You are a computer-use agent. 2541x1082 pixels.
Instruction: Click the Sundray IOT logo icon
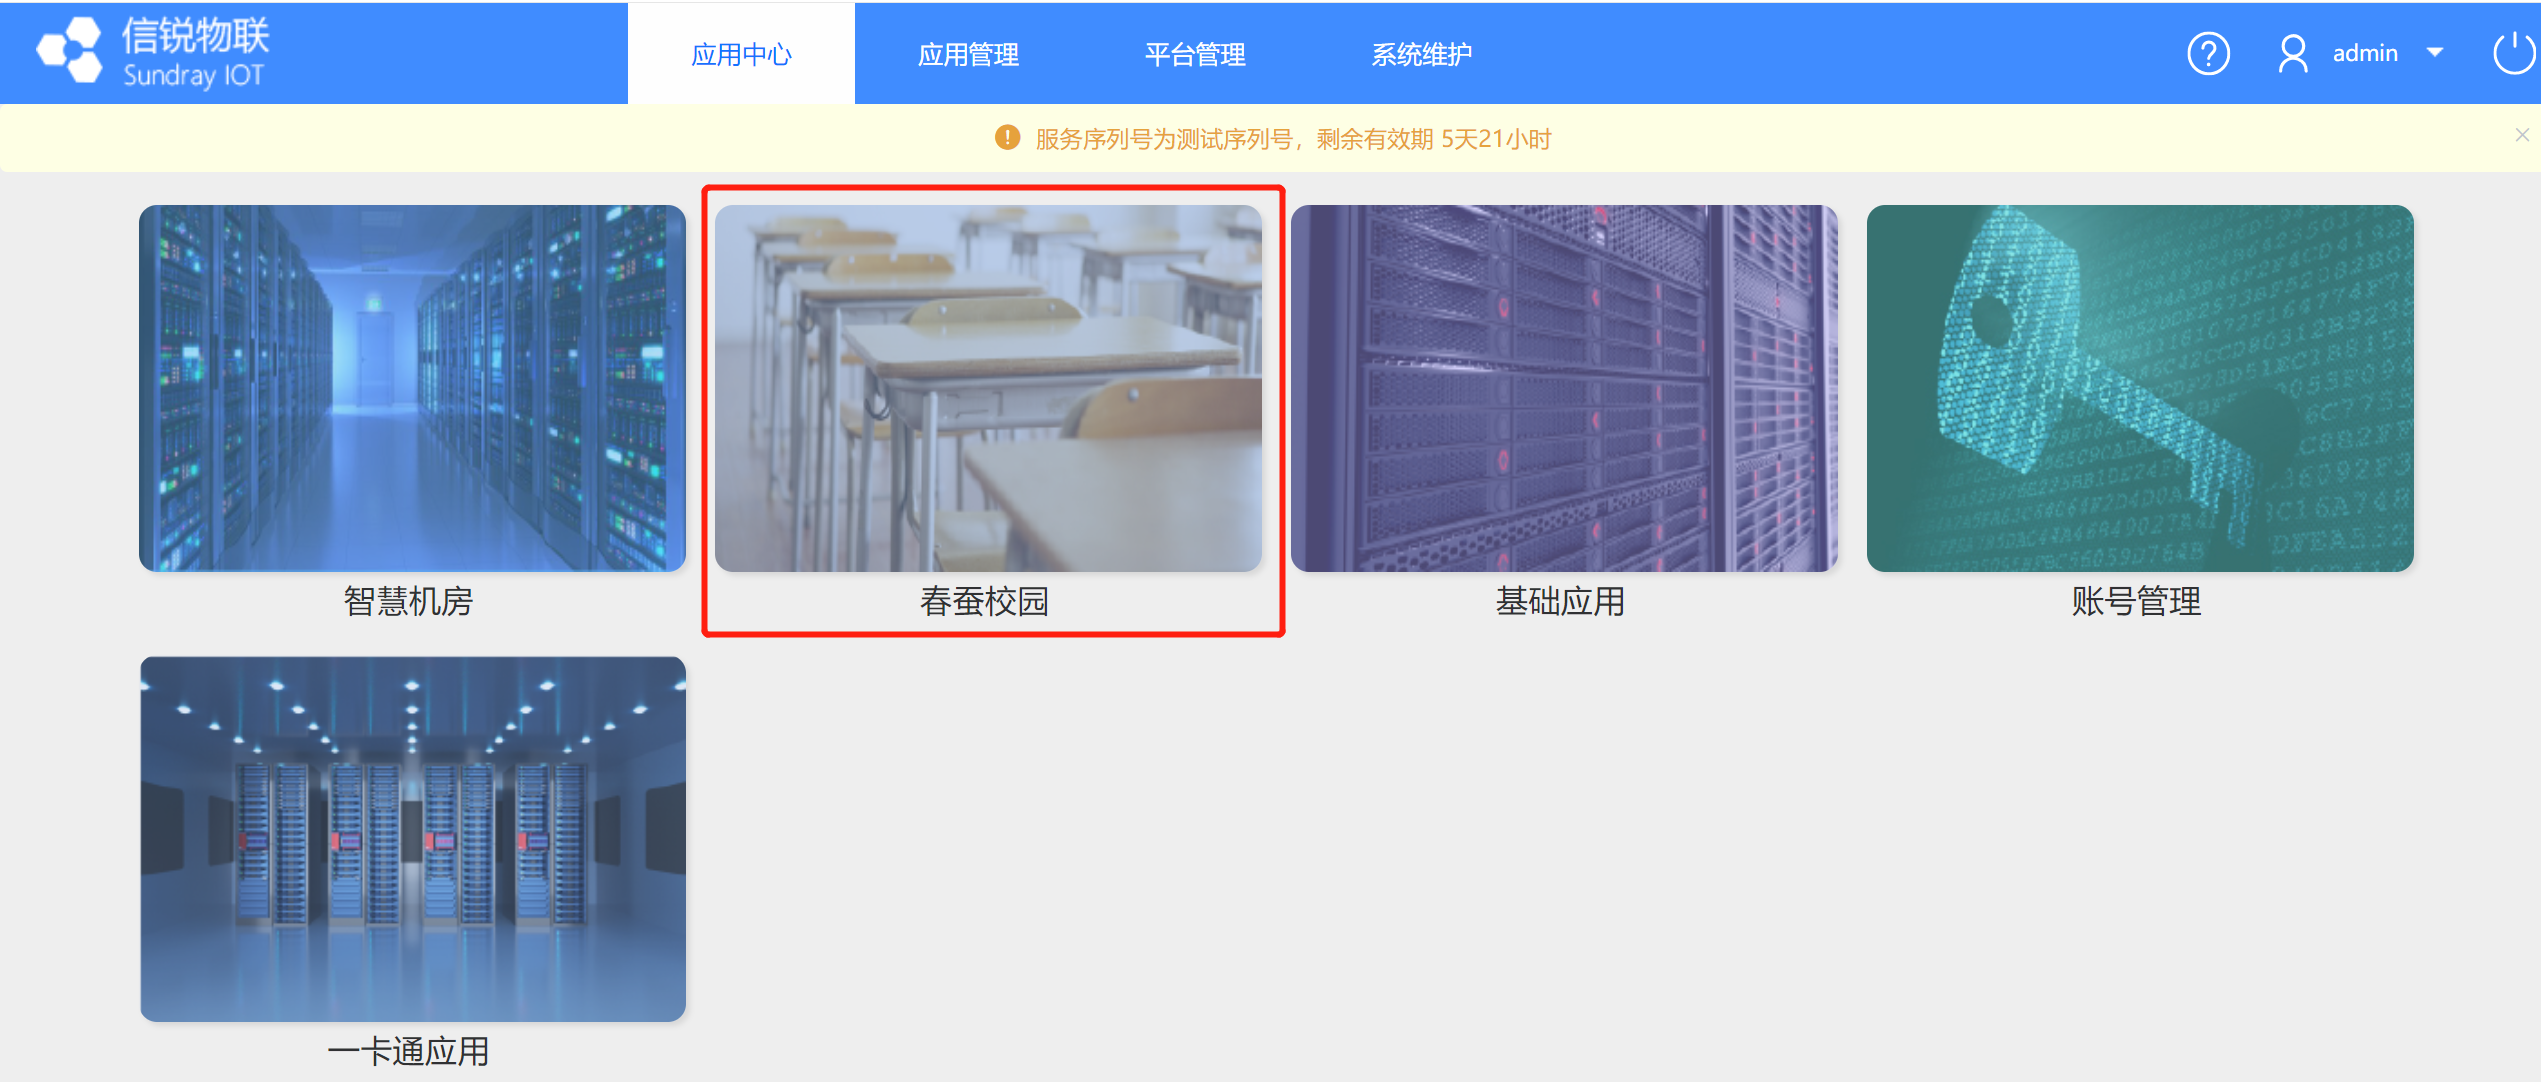(69, 50)
